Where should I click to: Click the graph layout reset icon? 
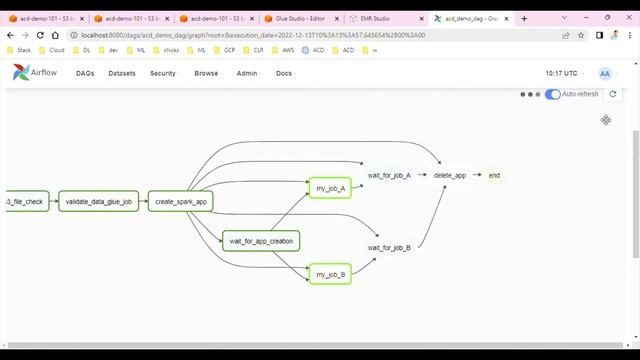pyautogui.click(x=606, y=120)
